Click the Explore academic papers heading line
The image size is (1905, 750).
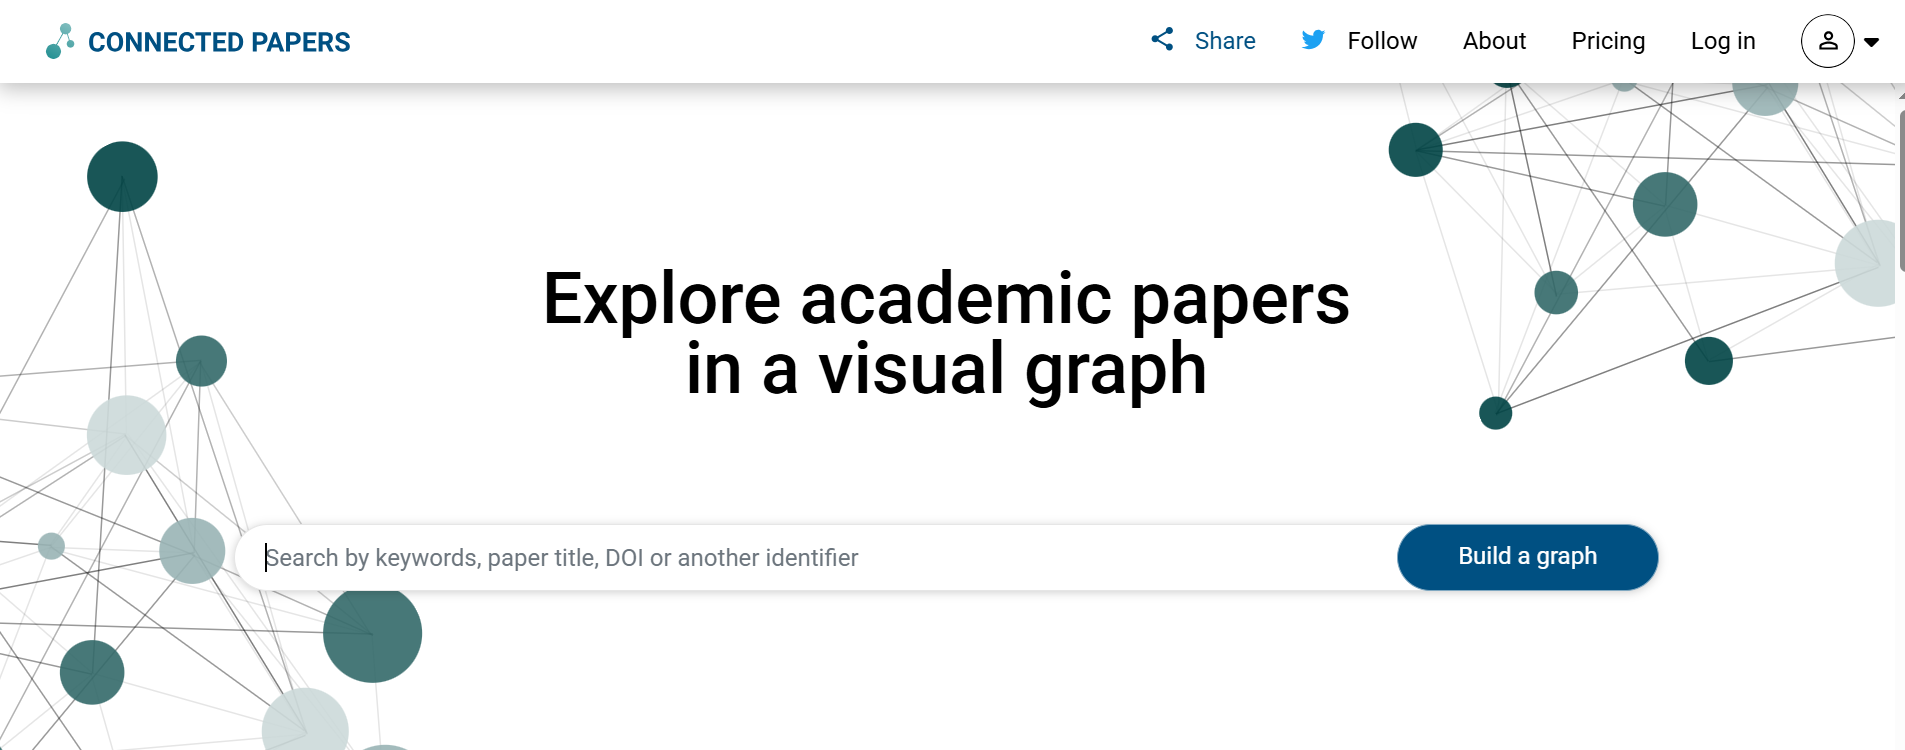(946, 299)
